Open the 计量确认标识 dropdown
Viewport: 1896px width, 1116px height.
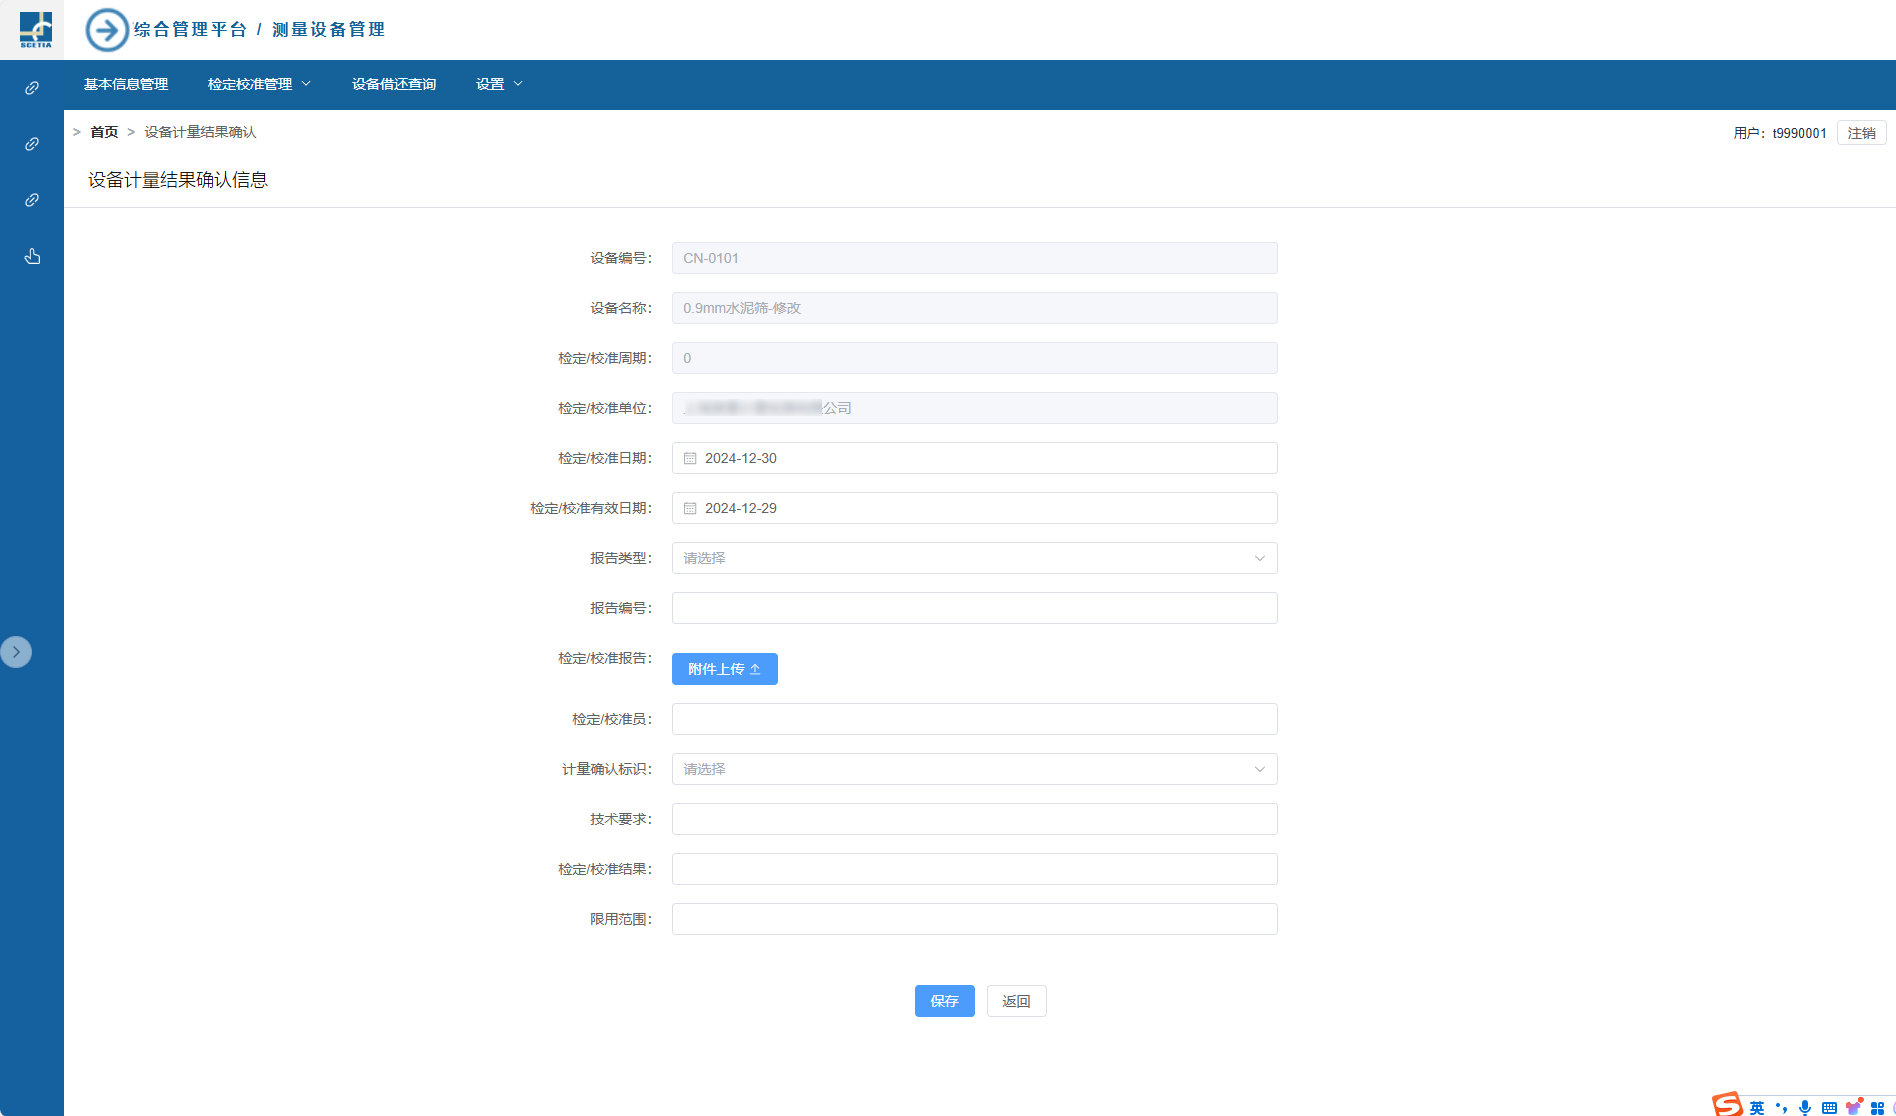(974, 769)
